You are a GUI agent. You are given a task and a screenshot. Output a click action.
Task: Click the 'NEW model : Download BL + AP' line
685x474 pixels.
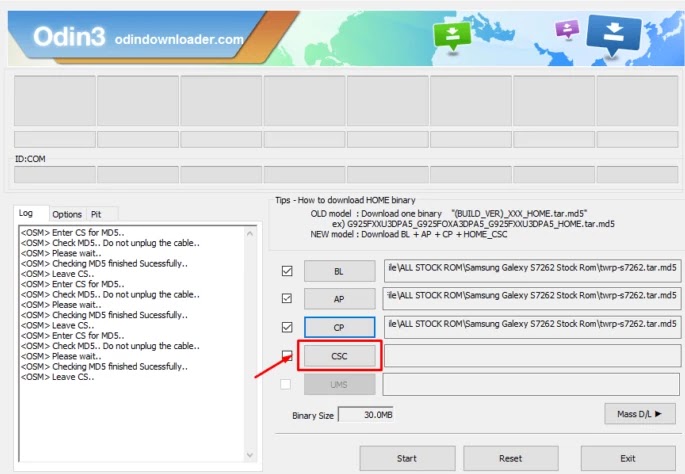click(409, 234)
